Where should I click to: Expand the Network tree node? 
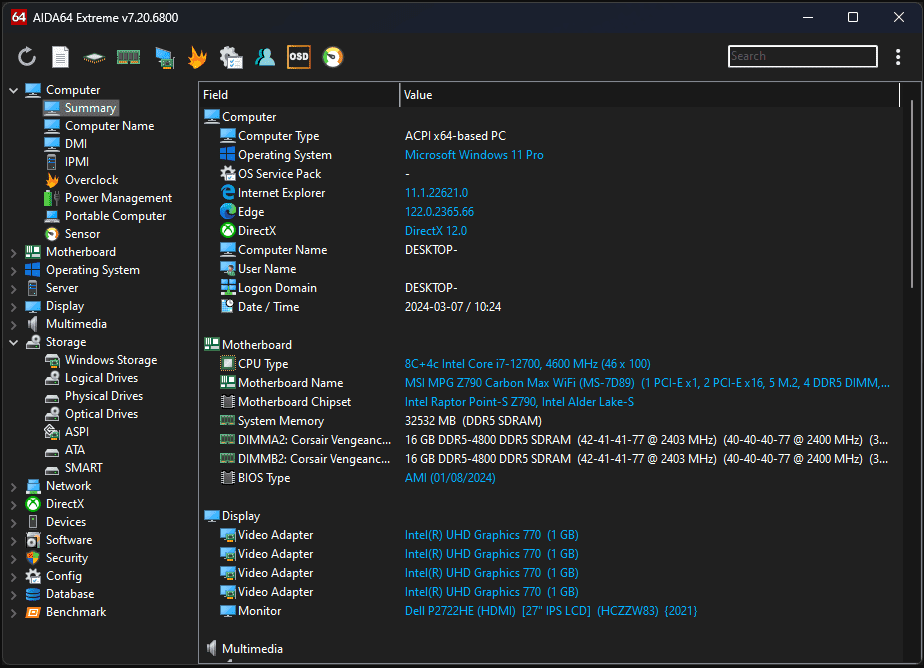(14, 486)
